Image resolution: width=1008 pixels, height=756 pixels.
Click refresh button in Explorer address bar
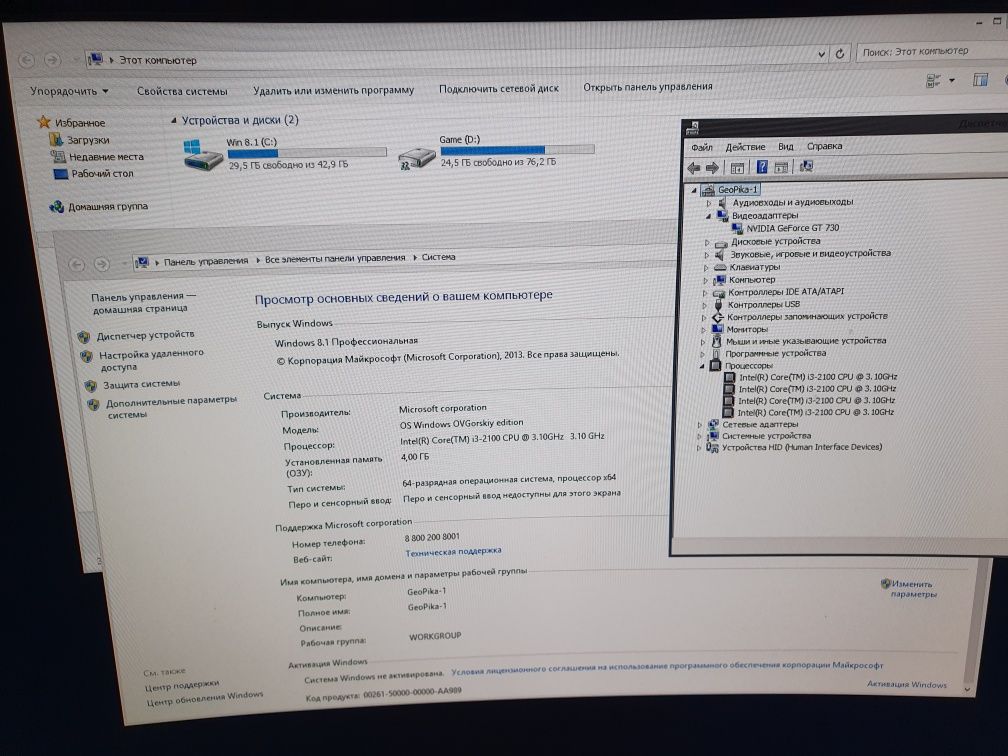840,54
